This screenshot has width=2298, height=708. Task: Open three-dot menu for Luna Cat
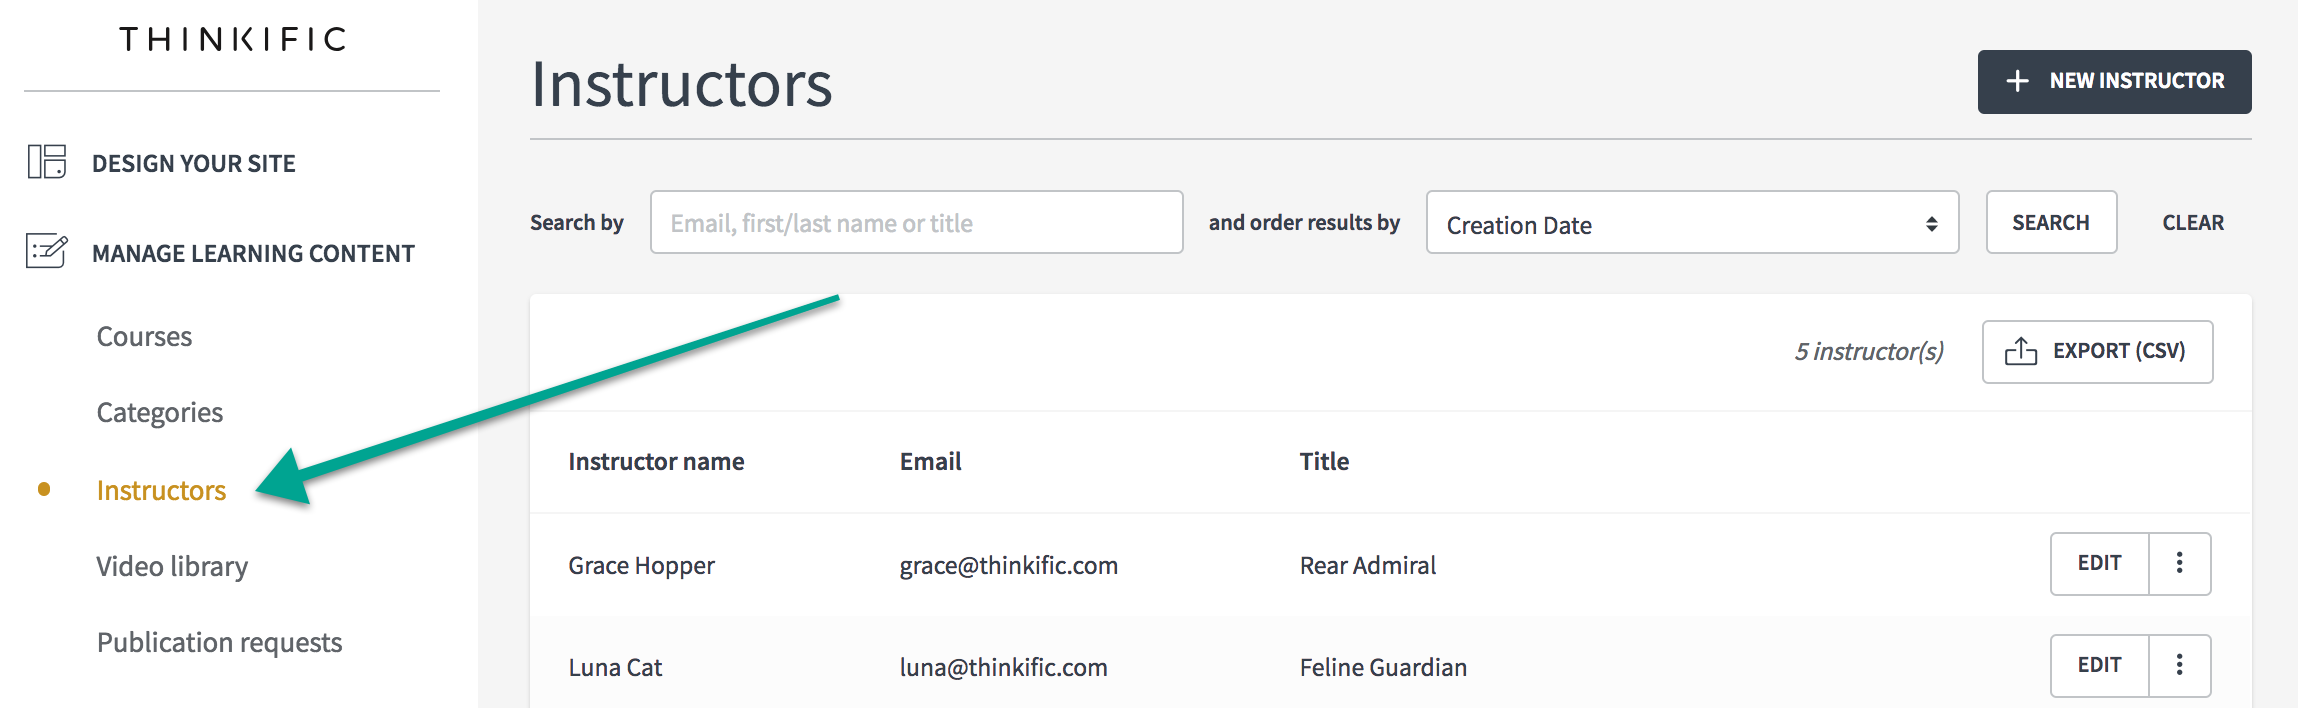tap(2180, 665)
